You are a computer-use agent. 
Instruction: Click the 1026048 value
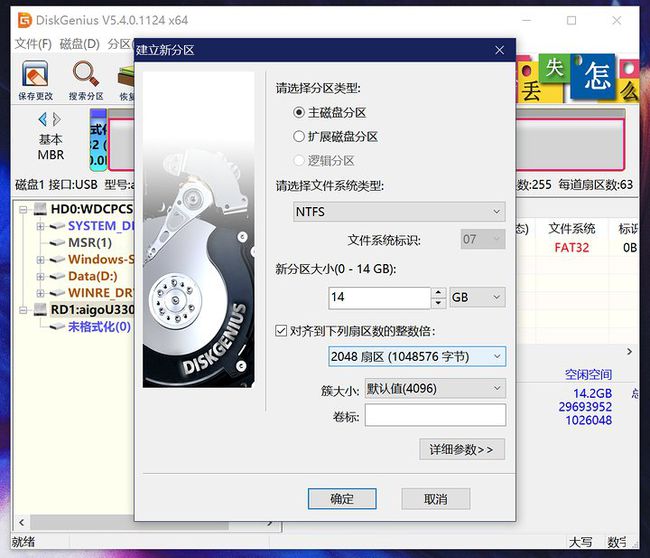pos(589,420)
